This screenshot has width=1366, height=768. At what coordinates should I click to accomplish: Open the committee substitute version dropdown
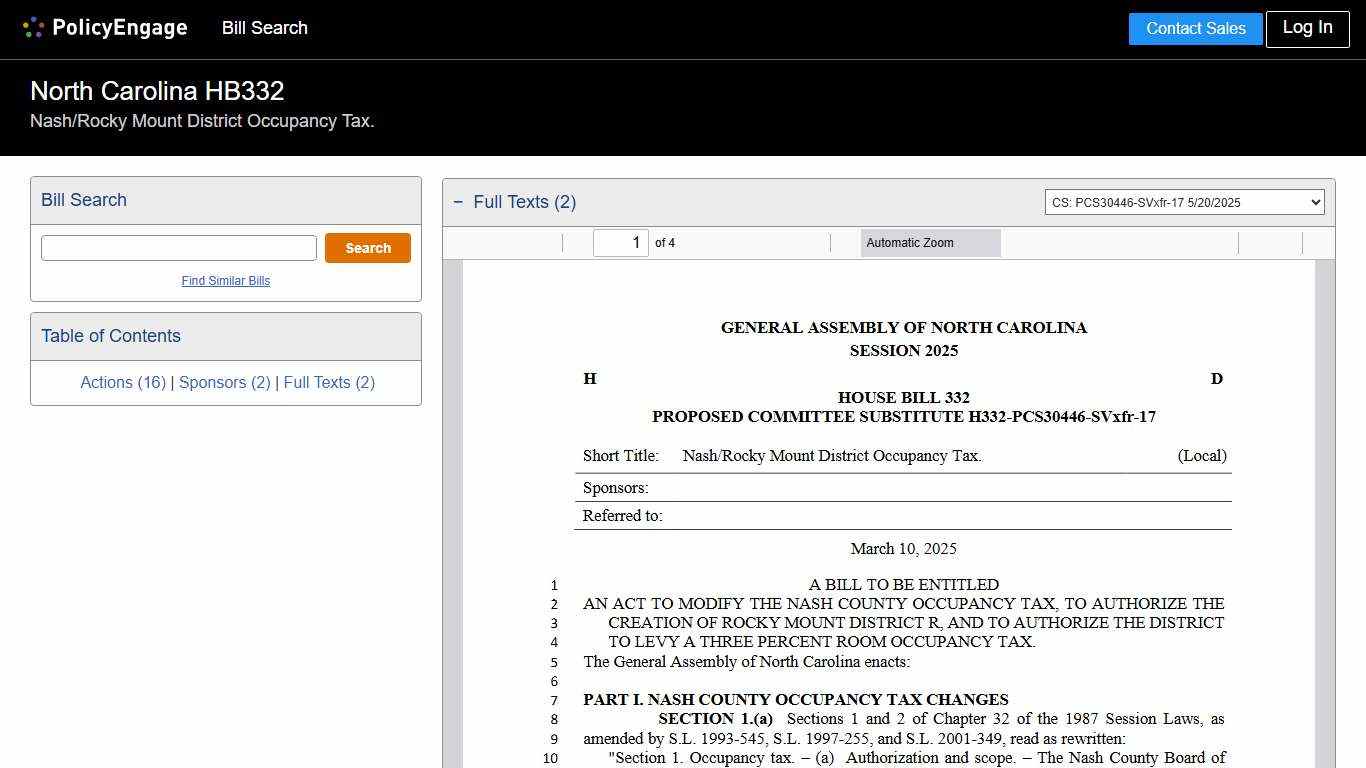[1184, 201]
